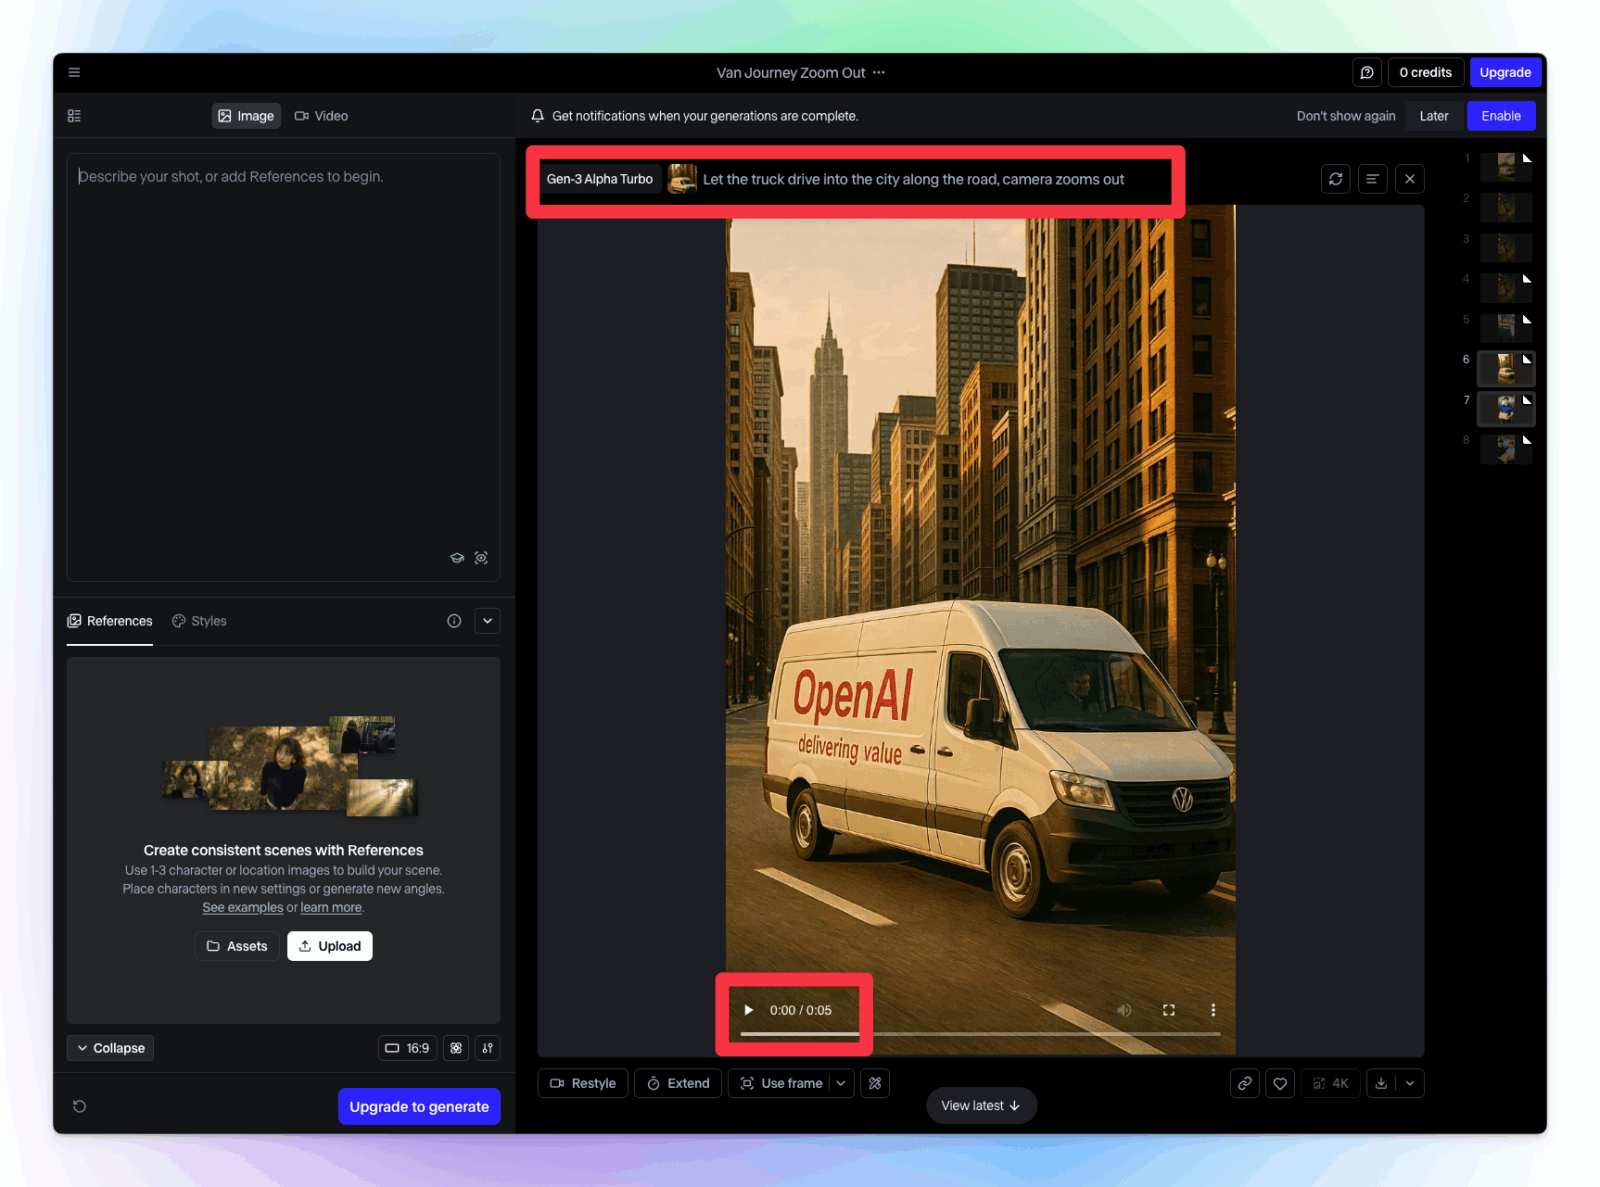Click the Later notification button

tap(1433, 116)
